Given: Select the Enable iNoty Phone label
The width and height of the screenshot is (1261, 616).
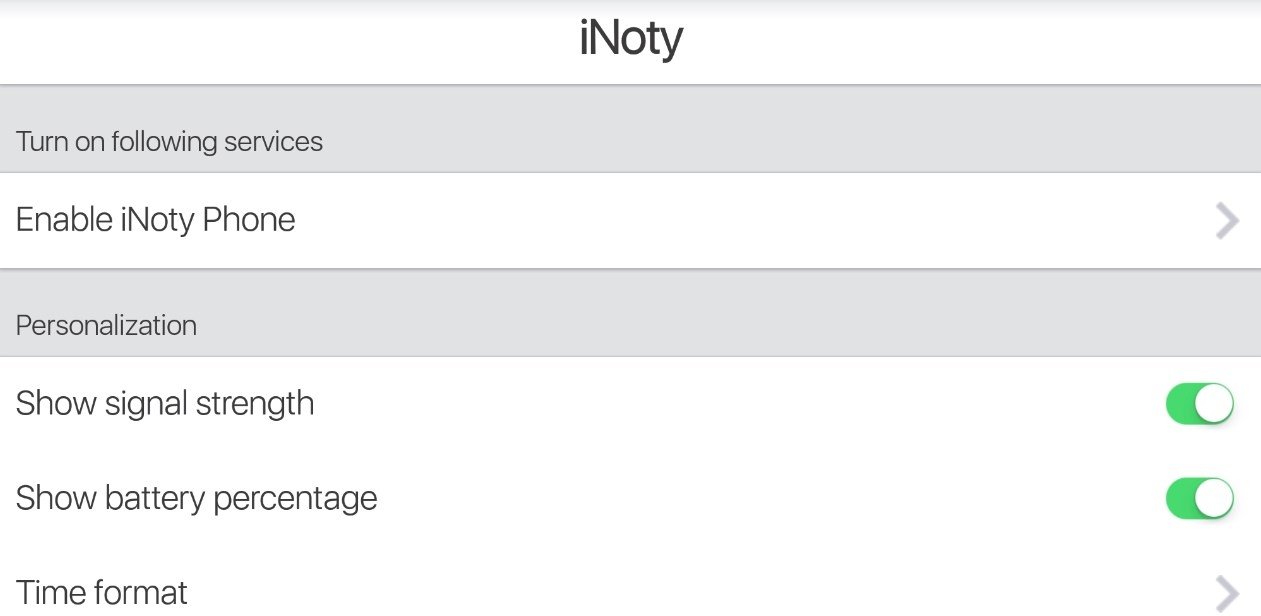Looking at the screenshot, I should 156,220.
